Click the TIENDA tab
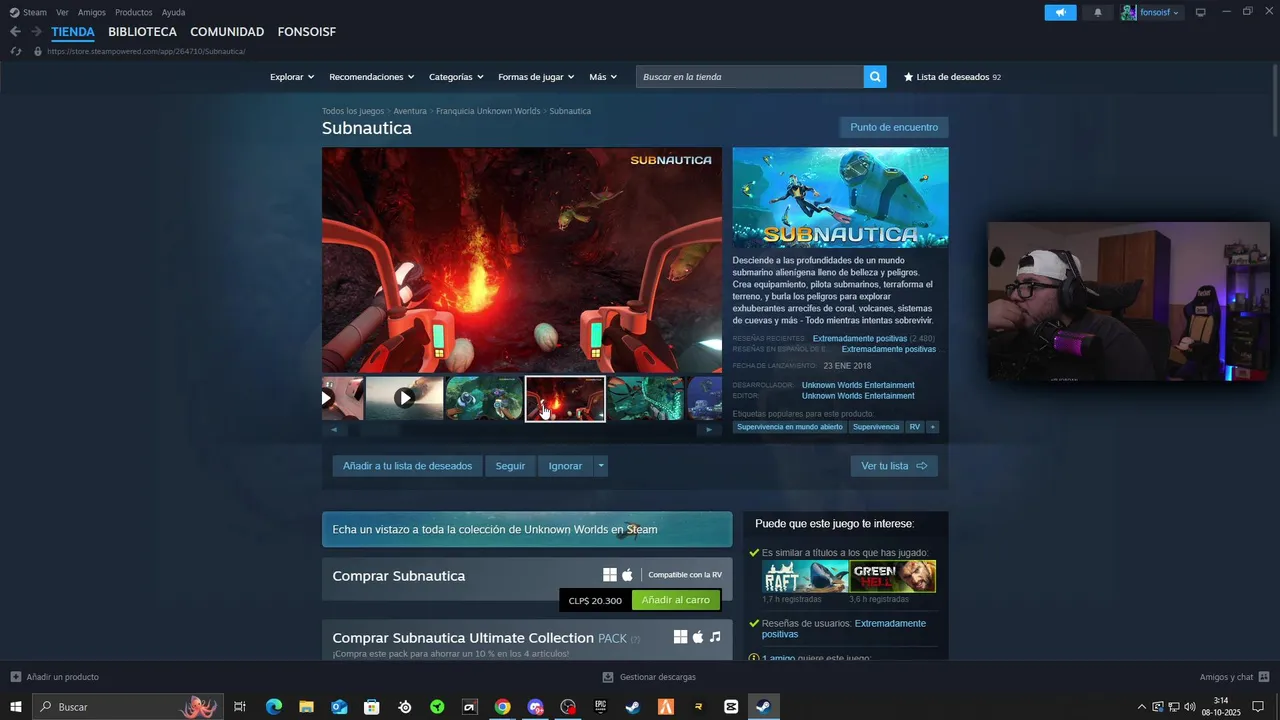Screen dimensions: 1280x720 coord(73,32)
